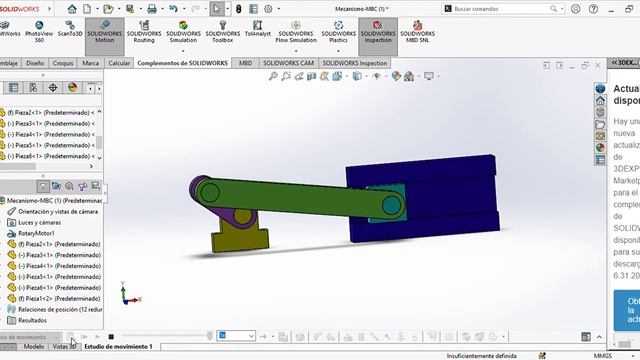Open File Properties icon next to rebuild
Viewport: 640px width, 360px height.
pyautogui.click(x=253, y=9)
